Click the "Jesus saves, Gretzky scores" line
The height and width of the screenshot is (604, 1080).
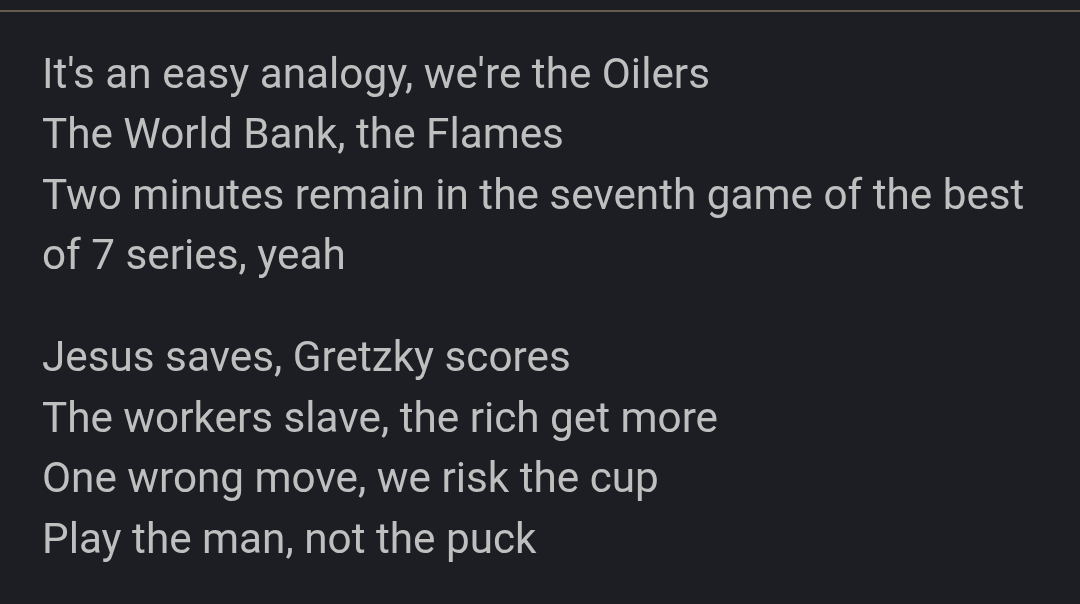pos(306,357)
